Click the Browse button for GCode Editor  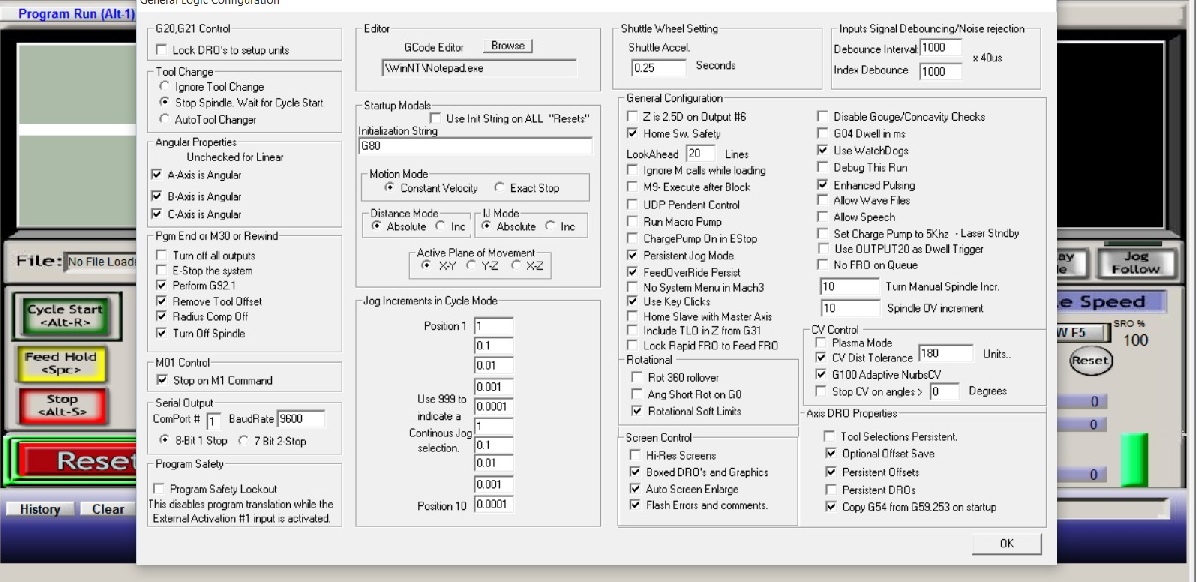tap(508, 46)
